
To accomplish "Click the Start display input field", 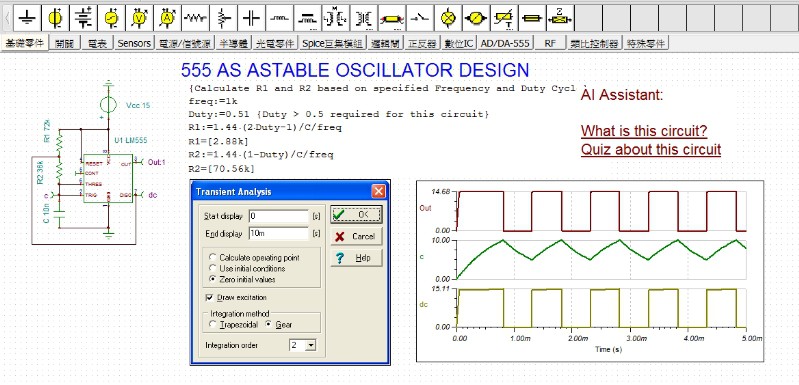I will (279, 216).
